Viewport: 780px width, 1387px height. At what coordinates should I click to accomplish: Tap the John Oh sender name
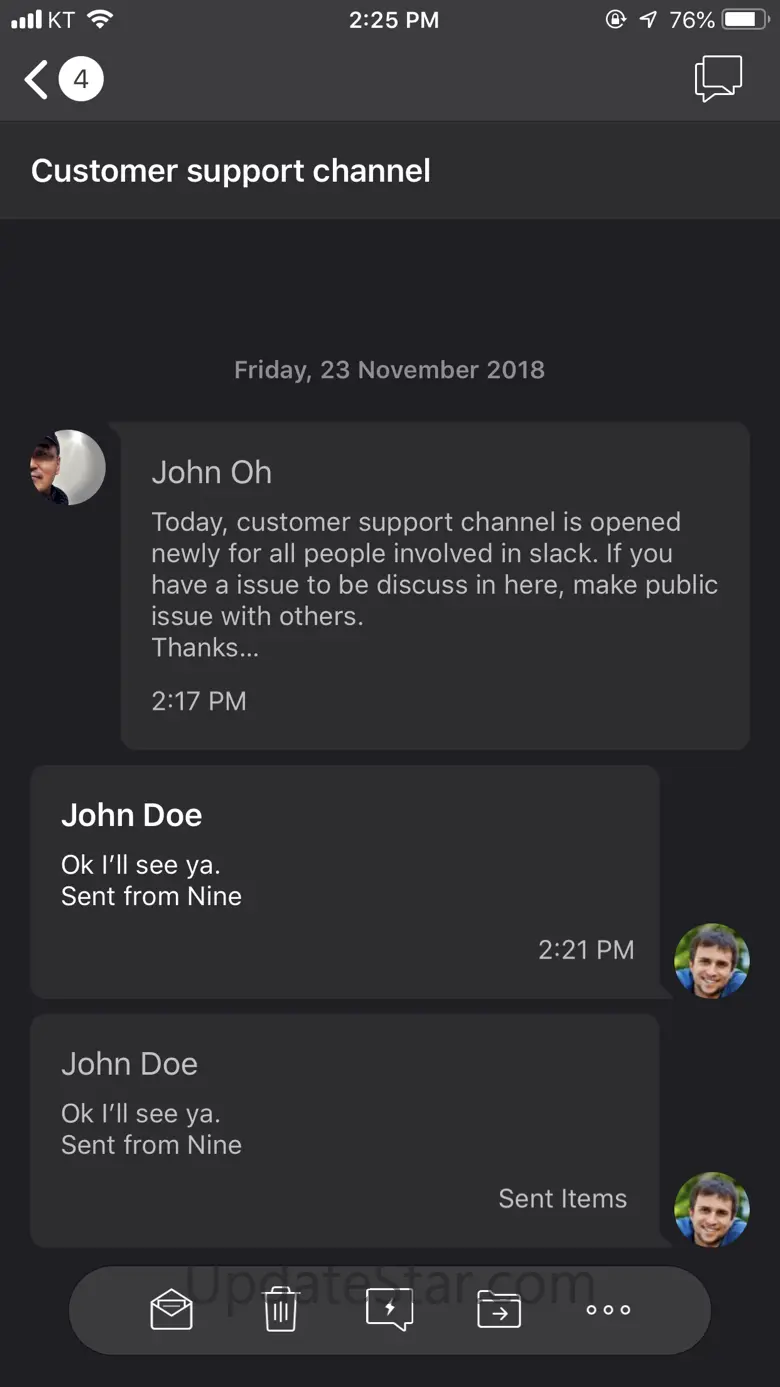(212, 472)
